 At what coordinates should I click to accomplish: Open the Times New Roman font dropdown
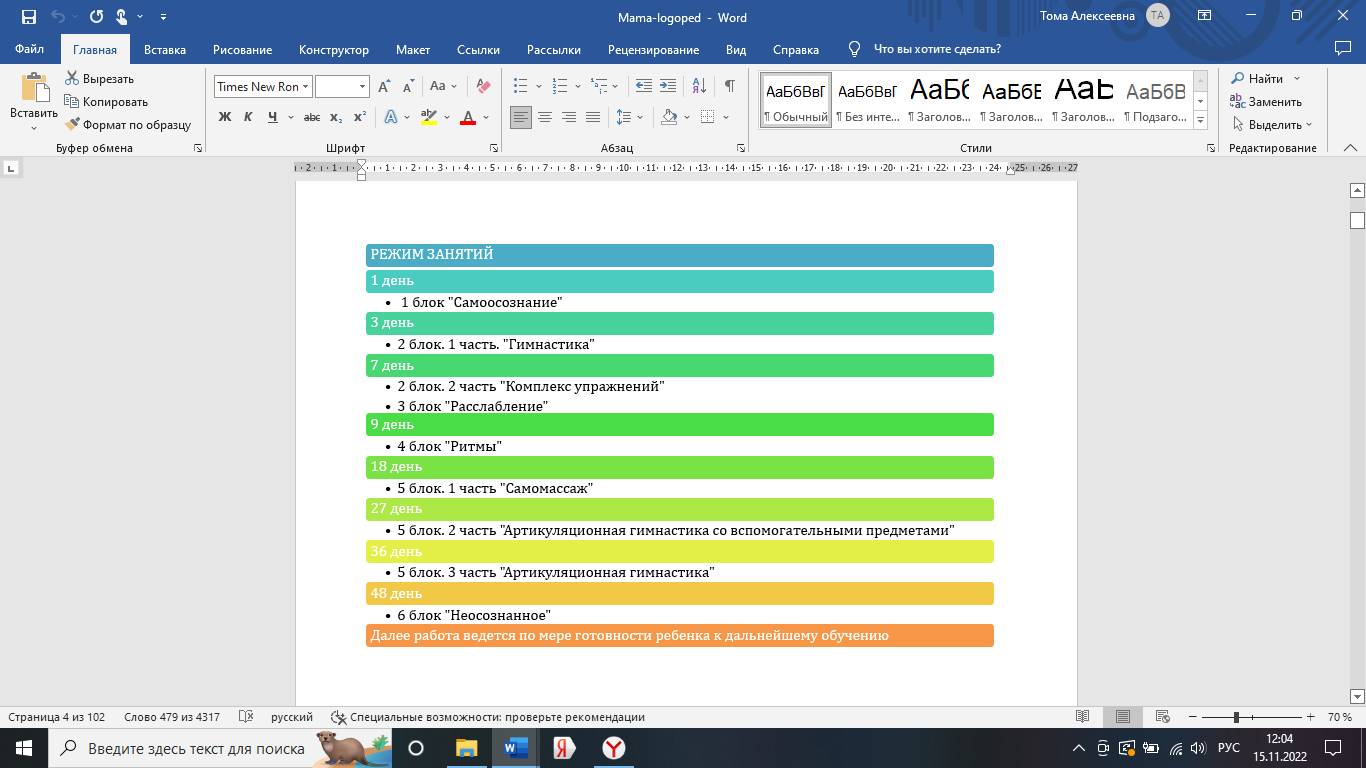tap(306, 86)
